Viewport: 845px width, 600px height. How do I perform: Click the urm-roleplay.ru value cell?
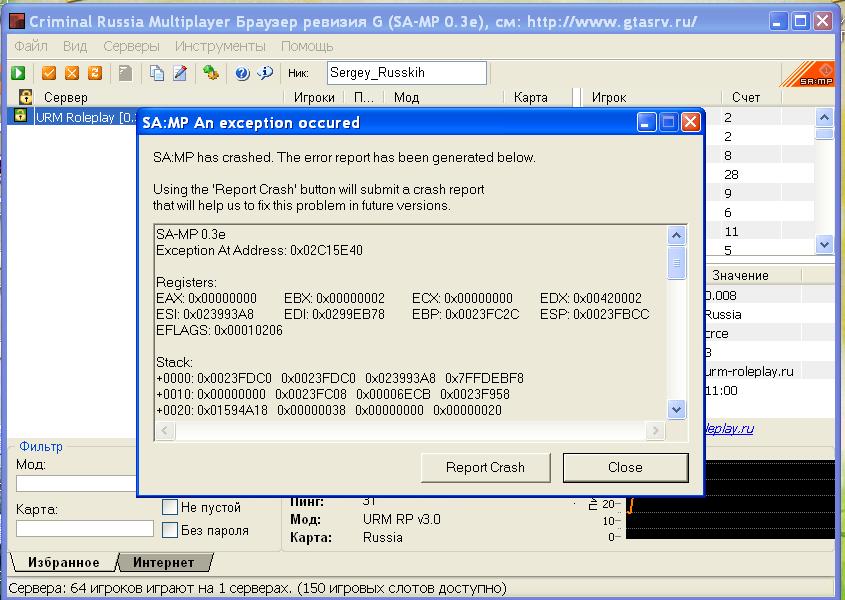(x=750, y=371)
